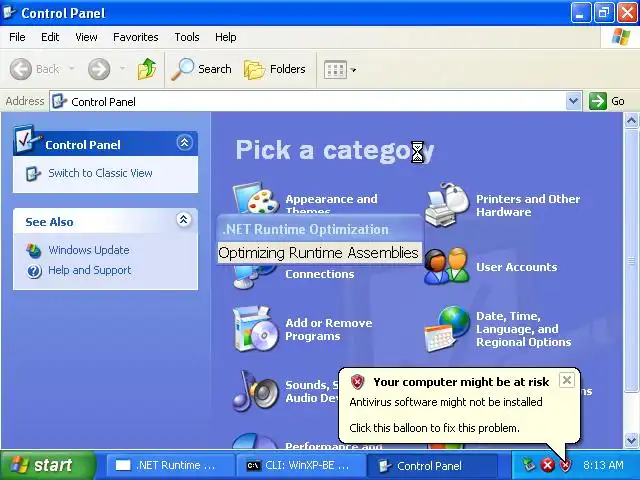Open the Tools menu

tap(187, 37)
